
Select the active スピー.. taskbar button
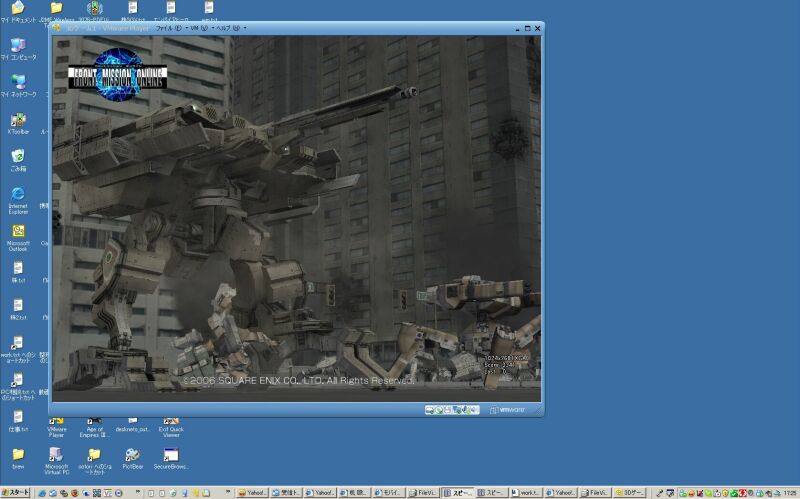[458, 493]
